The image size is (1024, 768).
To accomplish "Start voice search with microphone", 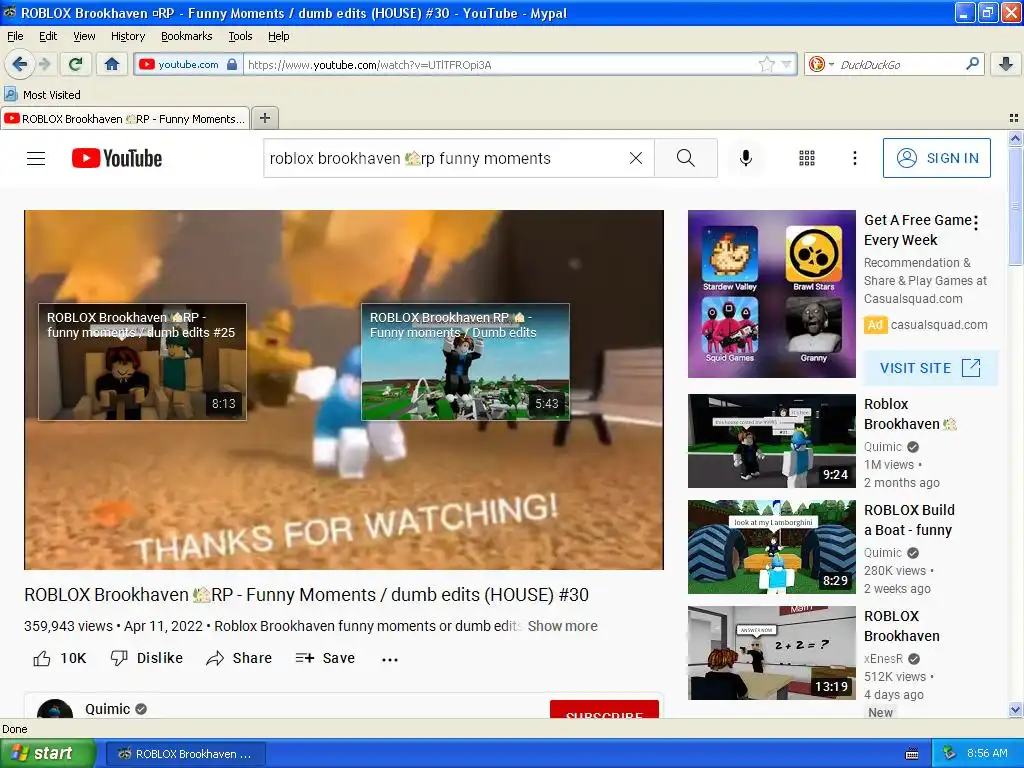I will pos(746,158).
